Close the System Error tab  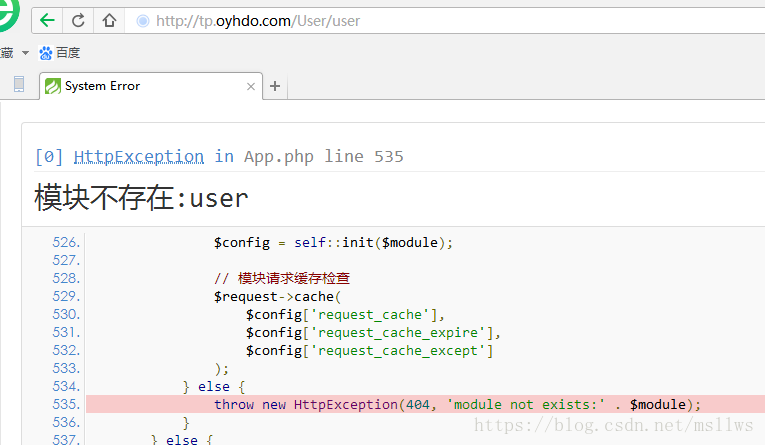click(251, 86)
